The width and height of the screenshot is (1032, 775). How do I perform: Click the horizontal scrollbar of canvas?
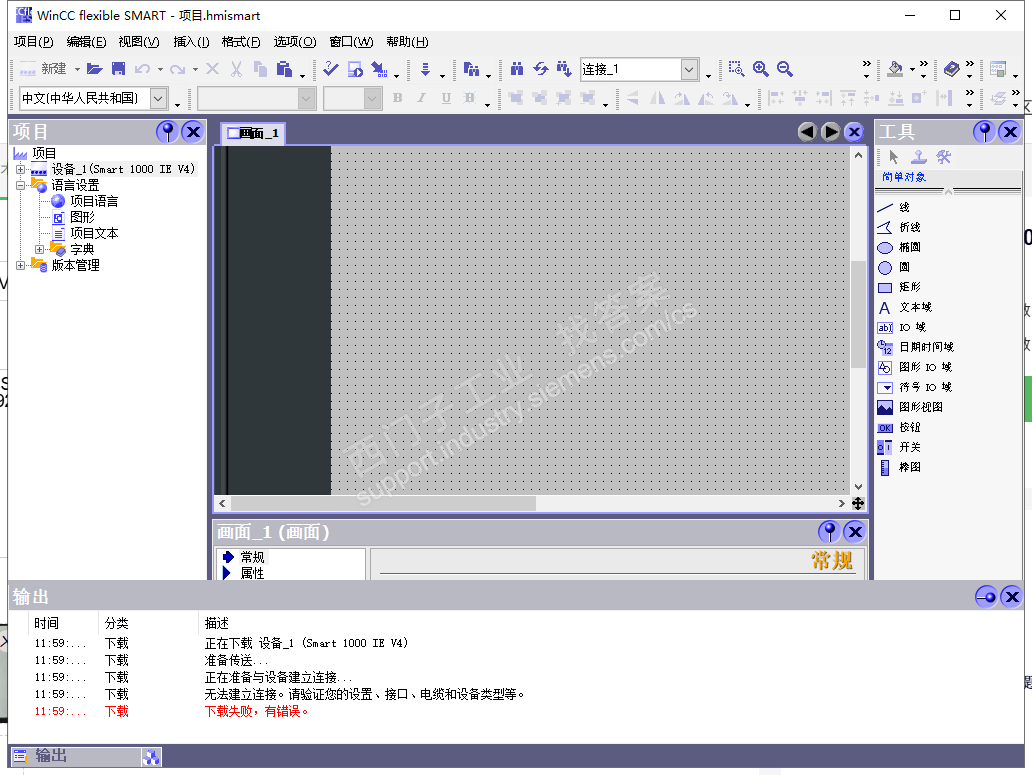pos(383,503)
